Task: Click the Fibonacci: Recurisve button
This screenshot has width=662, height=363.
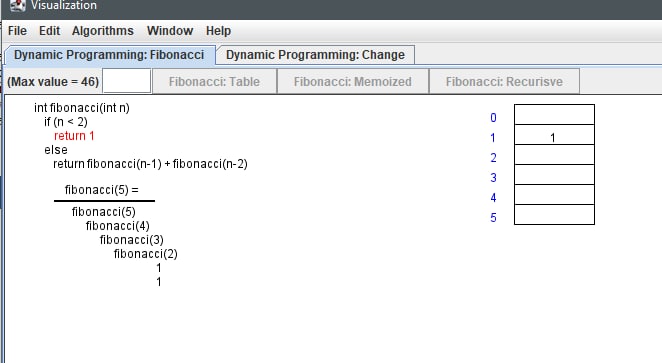Action: (x=504, y=81)
